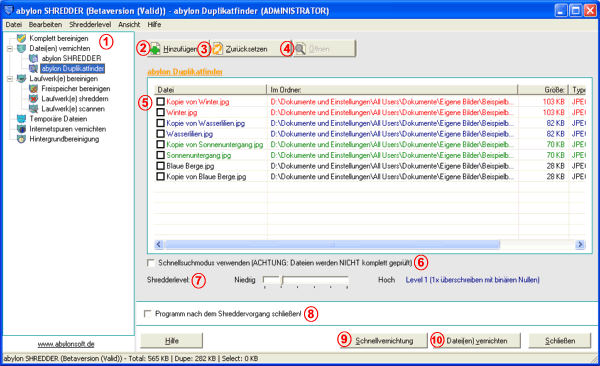This screenshot has height=366, width=600.
Task: Check the box for Blaue Berge.jpg
Action: tap(161, 166)
